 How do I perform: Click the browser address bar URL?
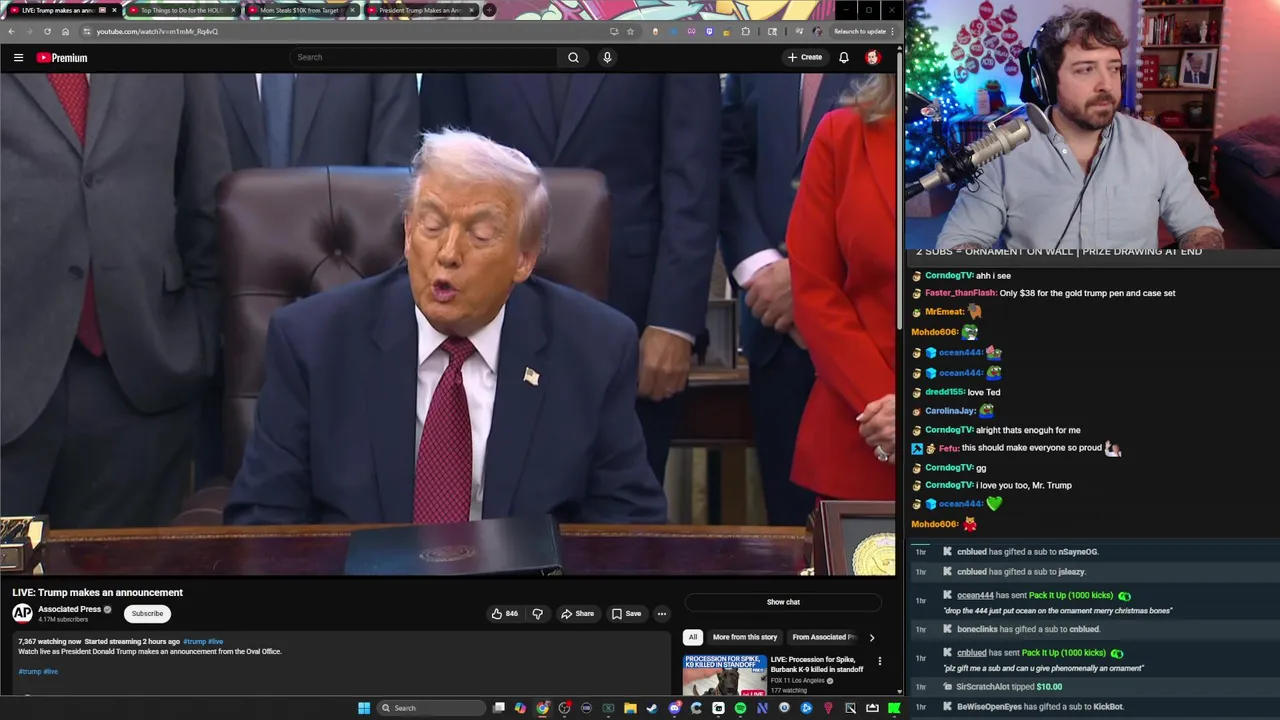tap(157, 31)
